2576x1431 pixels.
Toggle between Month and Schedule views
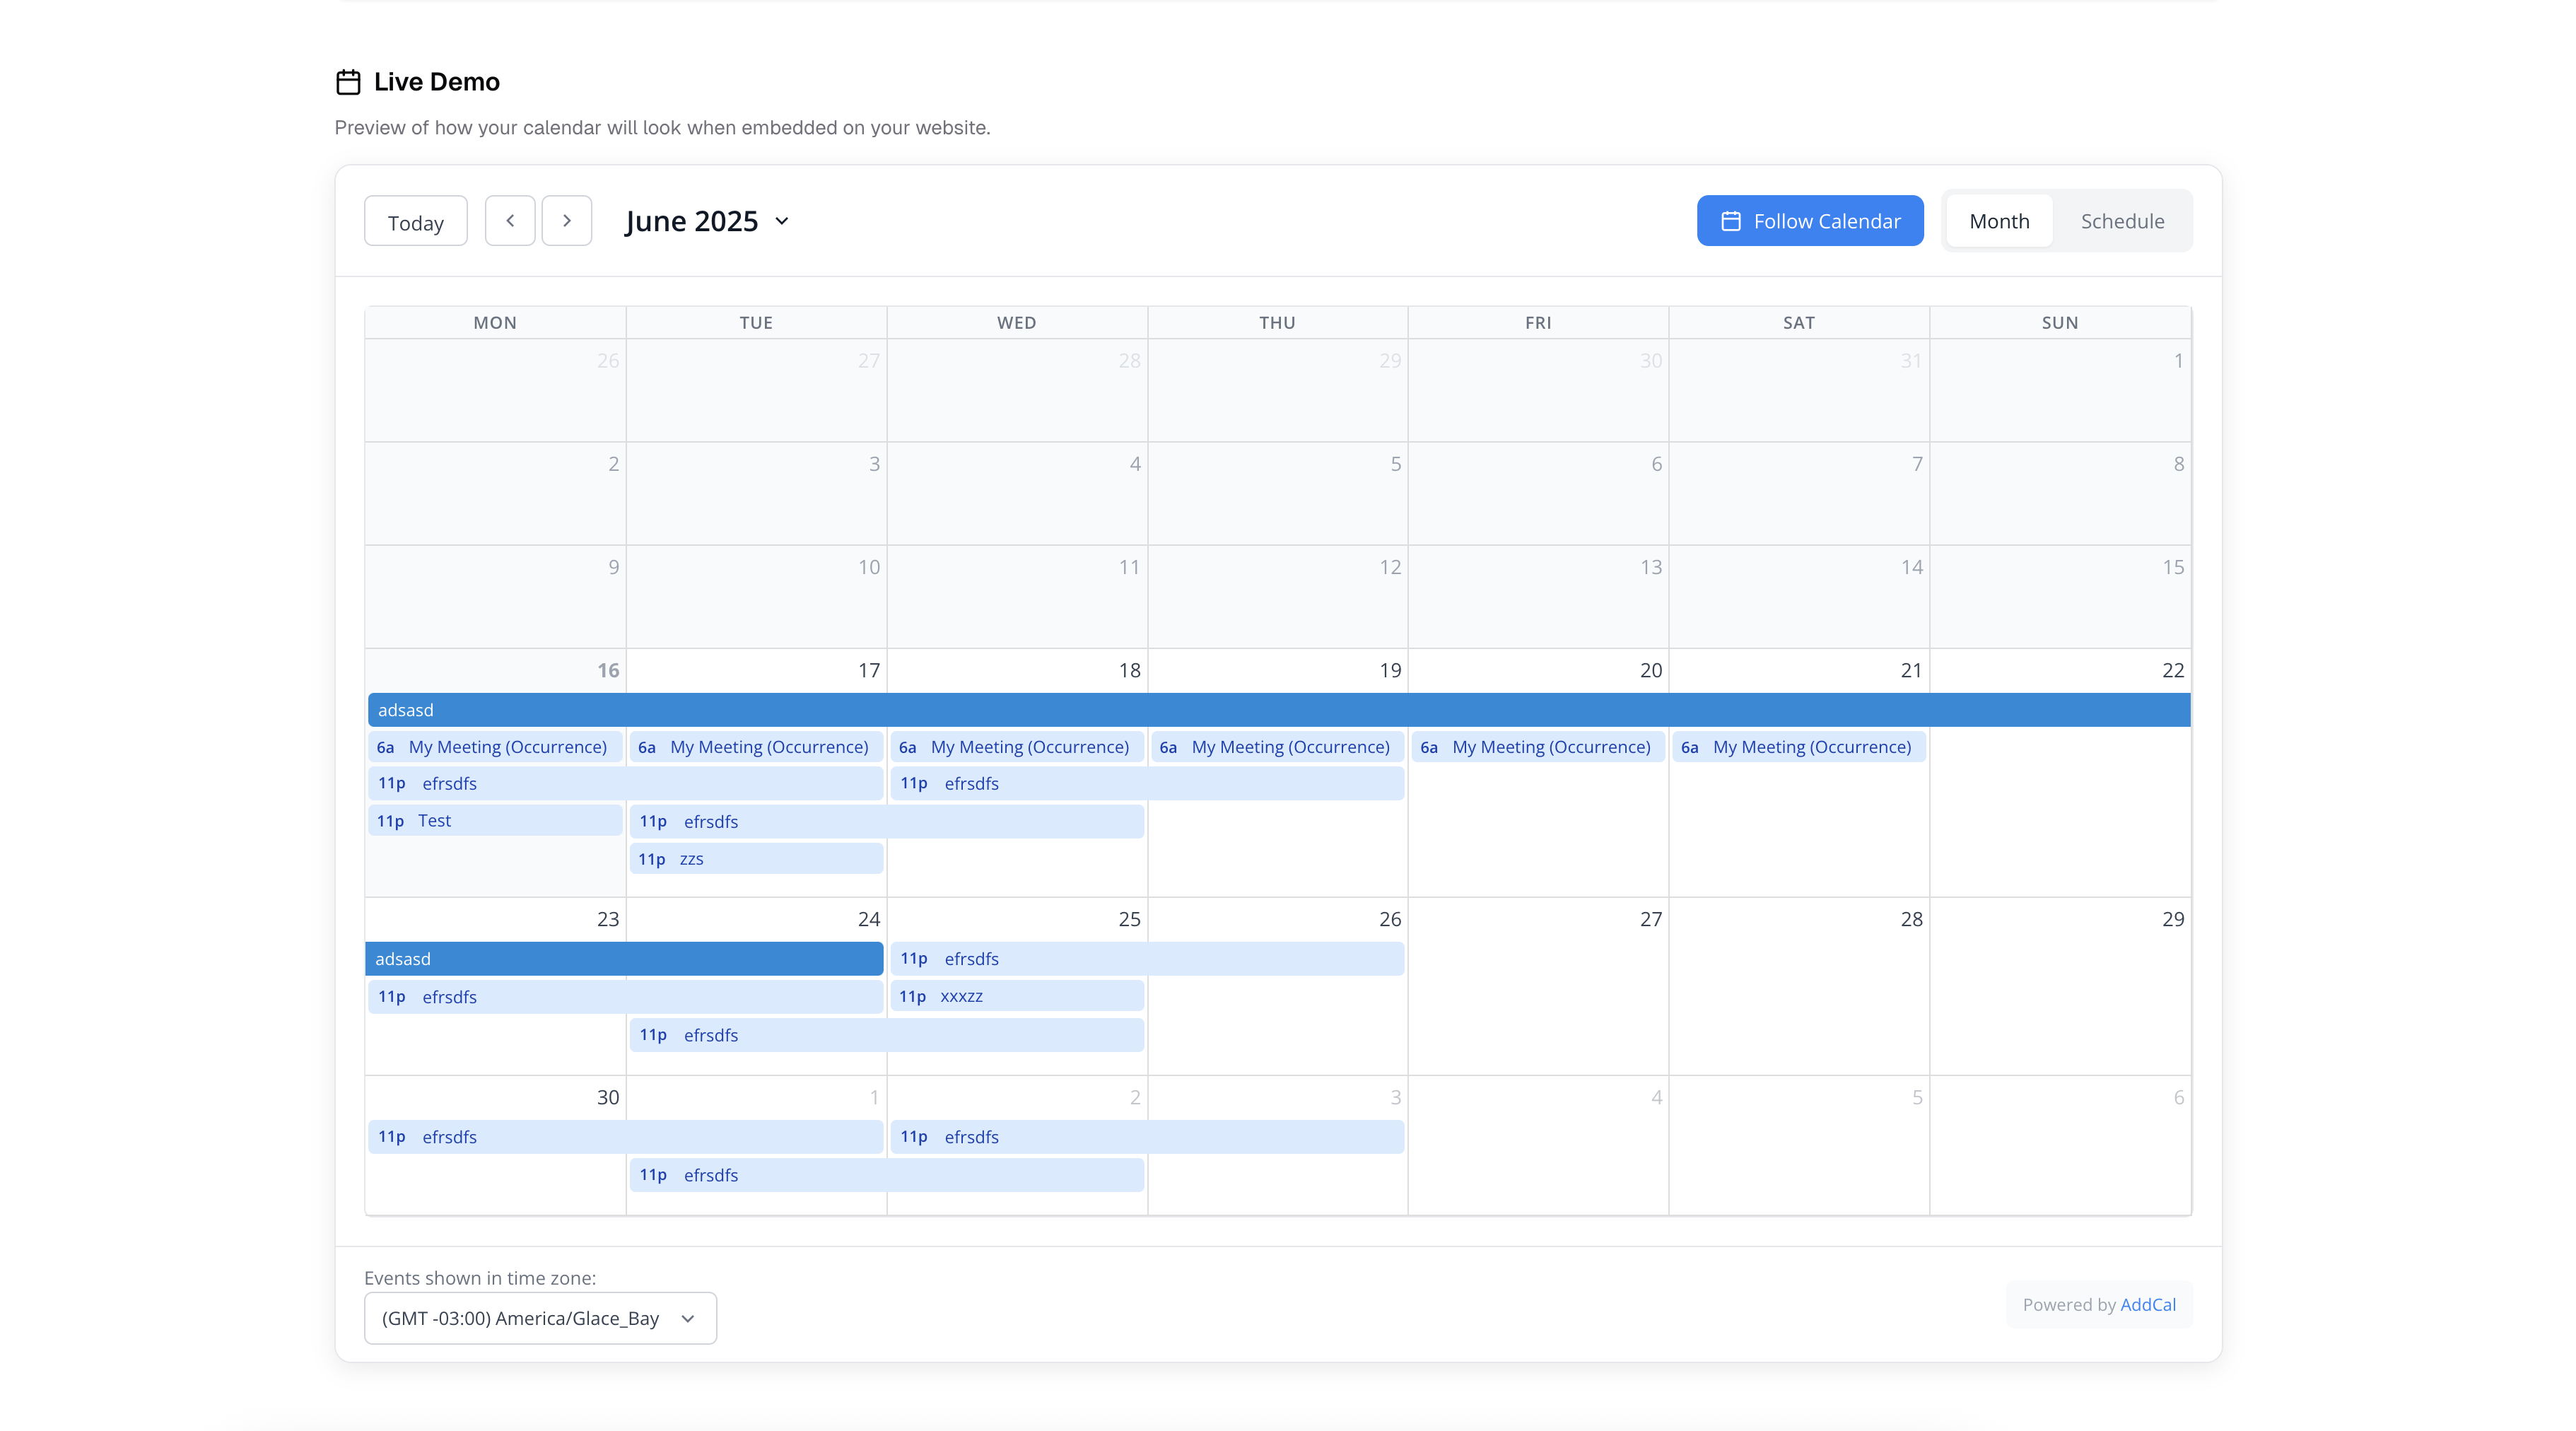(2122, 220)
